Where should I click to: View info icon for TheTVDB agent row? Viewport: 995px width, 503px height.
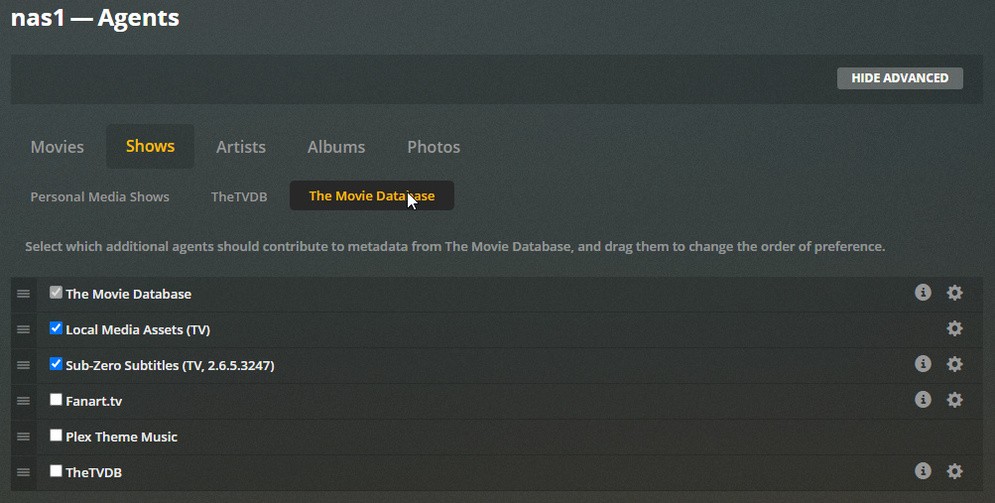click(923, 471)
